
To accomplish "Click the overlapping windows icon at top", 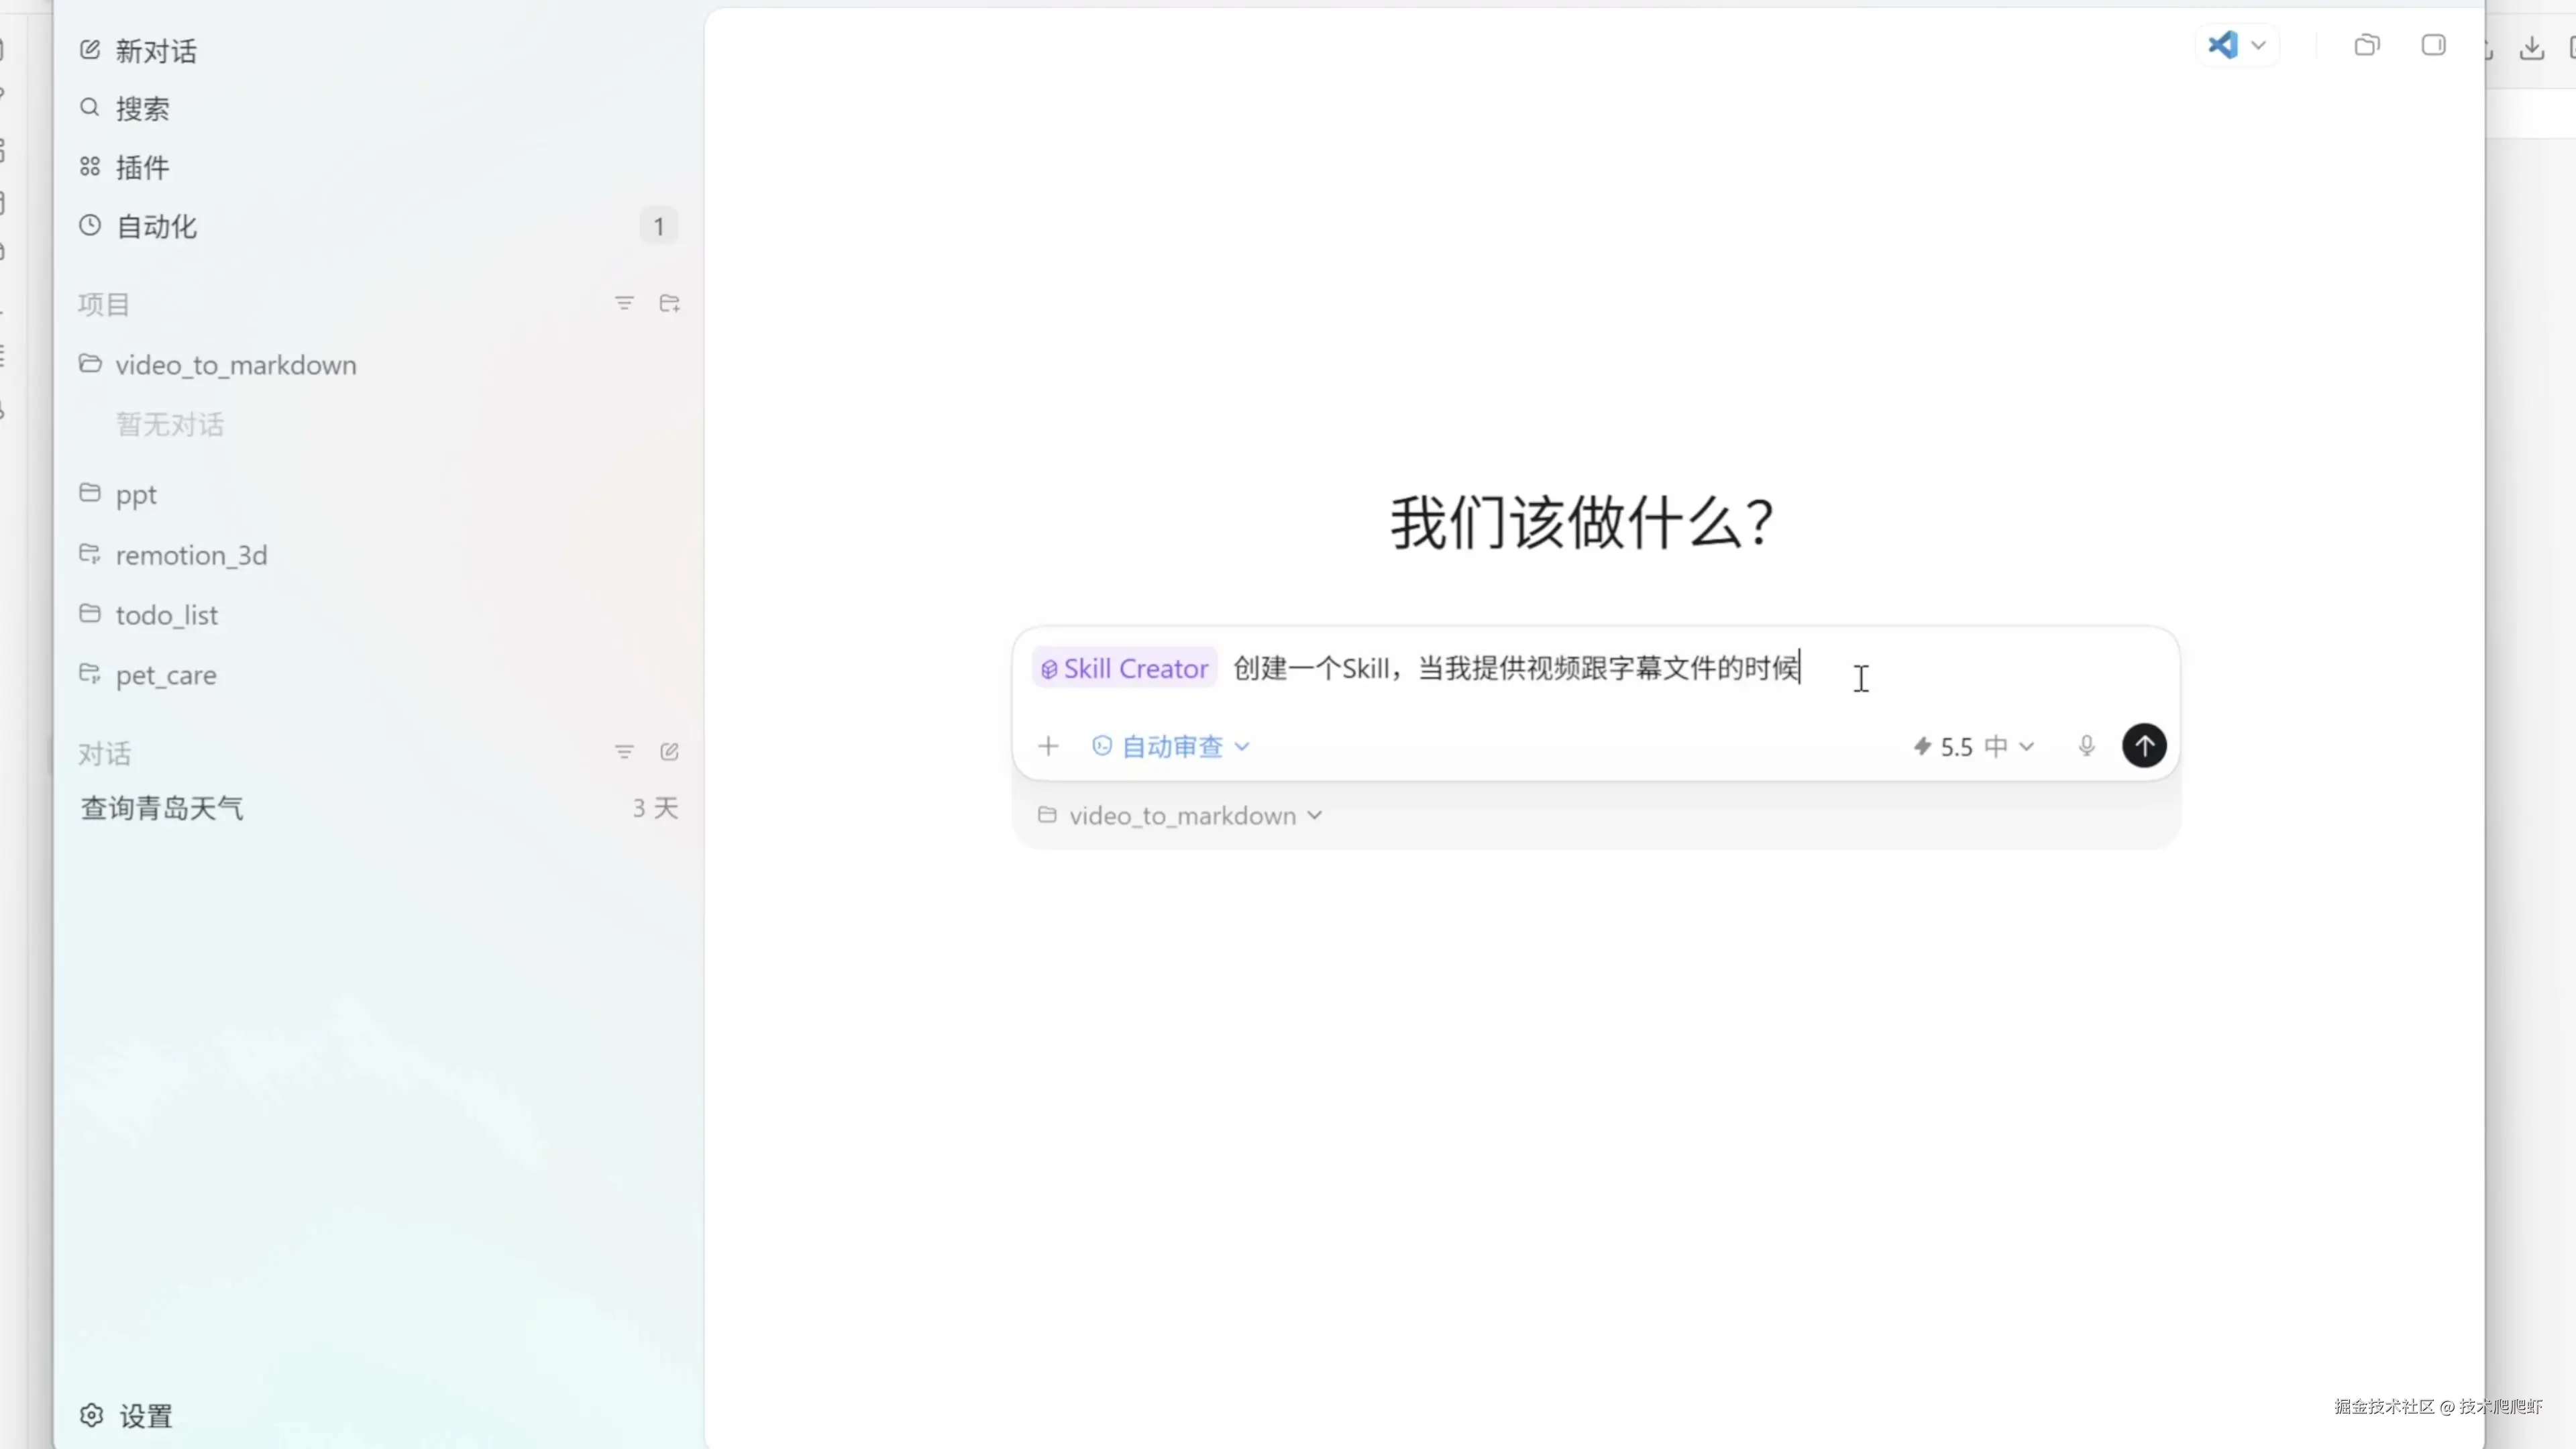I will (2366, 46).
